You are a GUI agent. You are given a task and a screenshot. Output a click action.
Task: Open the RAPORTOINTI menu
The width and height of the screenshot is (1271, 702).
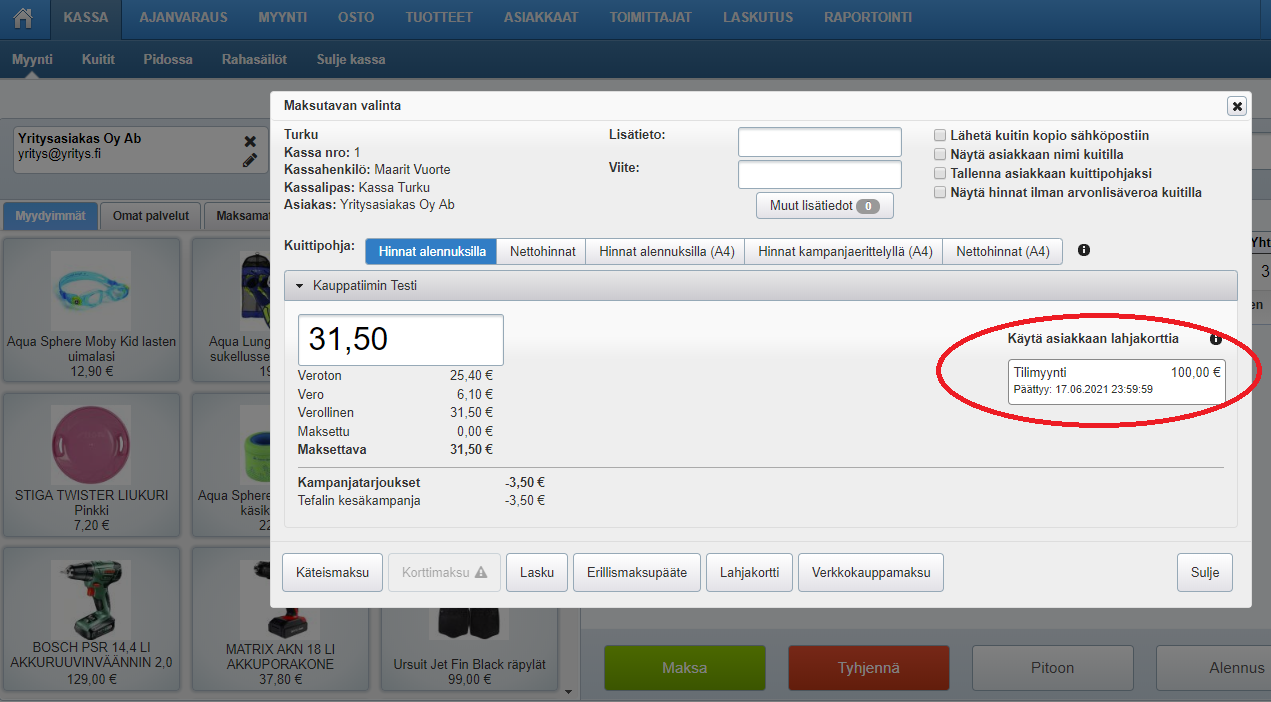coord(867,18)
